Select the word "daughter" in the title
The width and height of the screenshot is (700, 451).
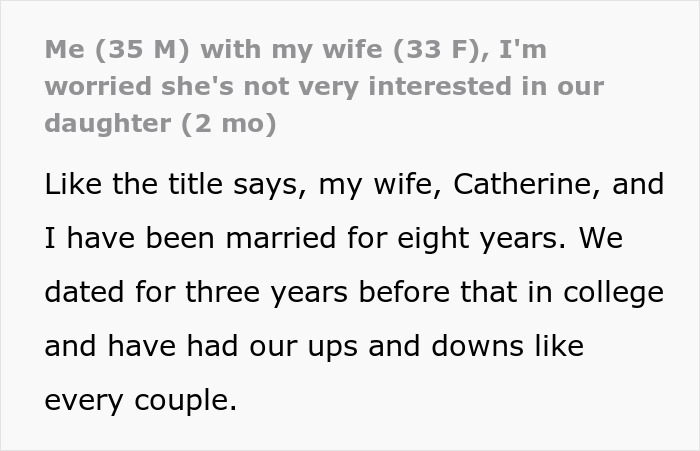pyautogui.click(x=108, y=123)
